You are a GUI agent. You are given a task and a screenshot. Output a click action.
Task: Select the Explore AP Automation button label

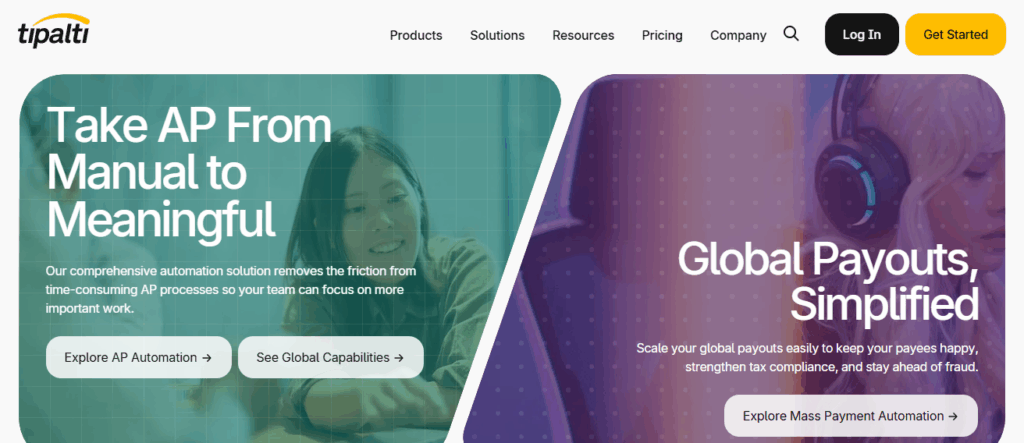(131, 357)
